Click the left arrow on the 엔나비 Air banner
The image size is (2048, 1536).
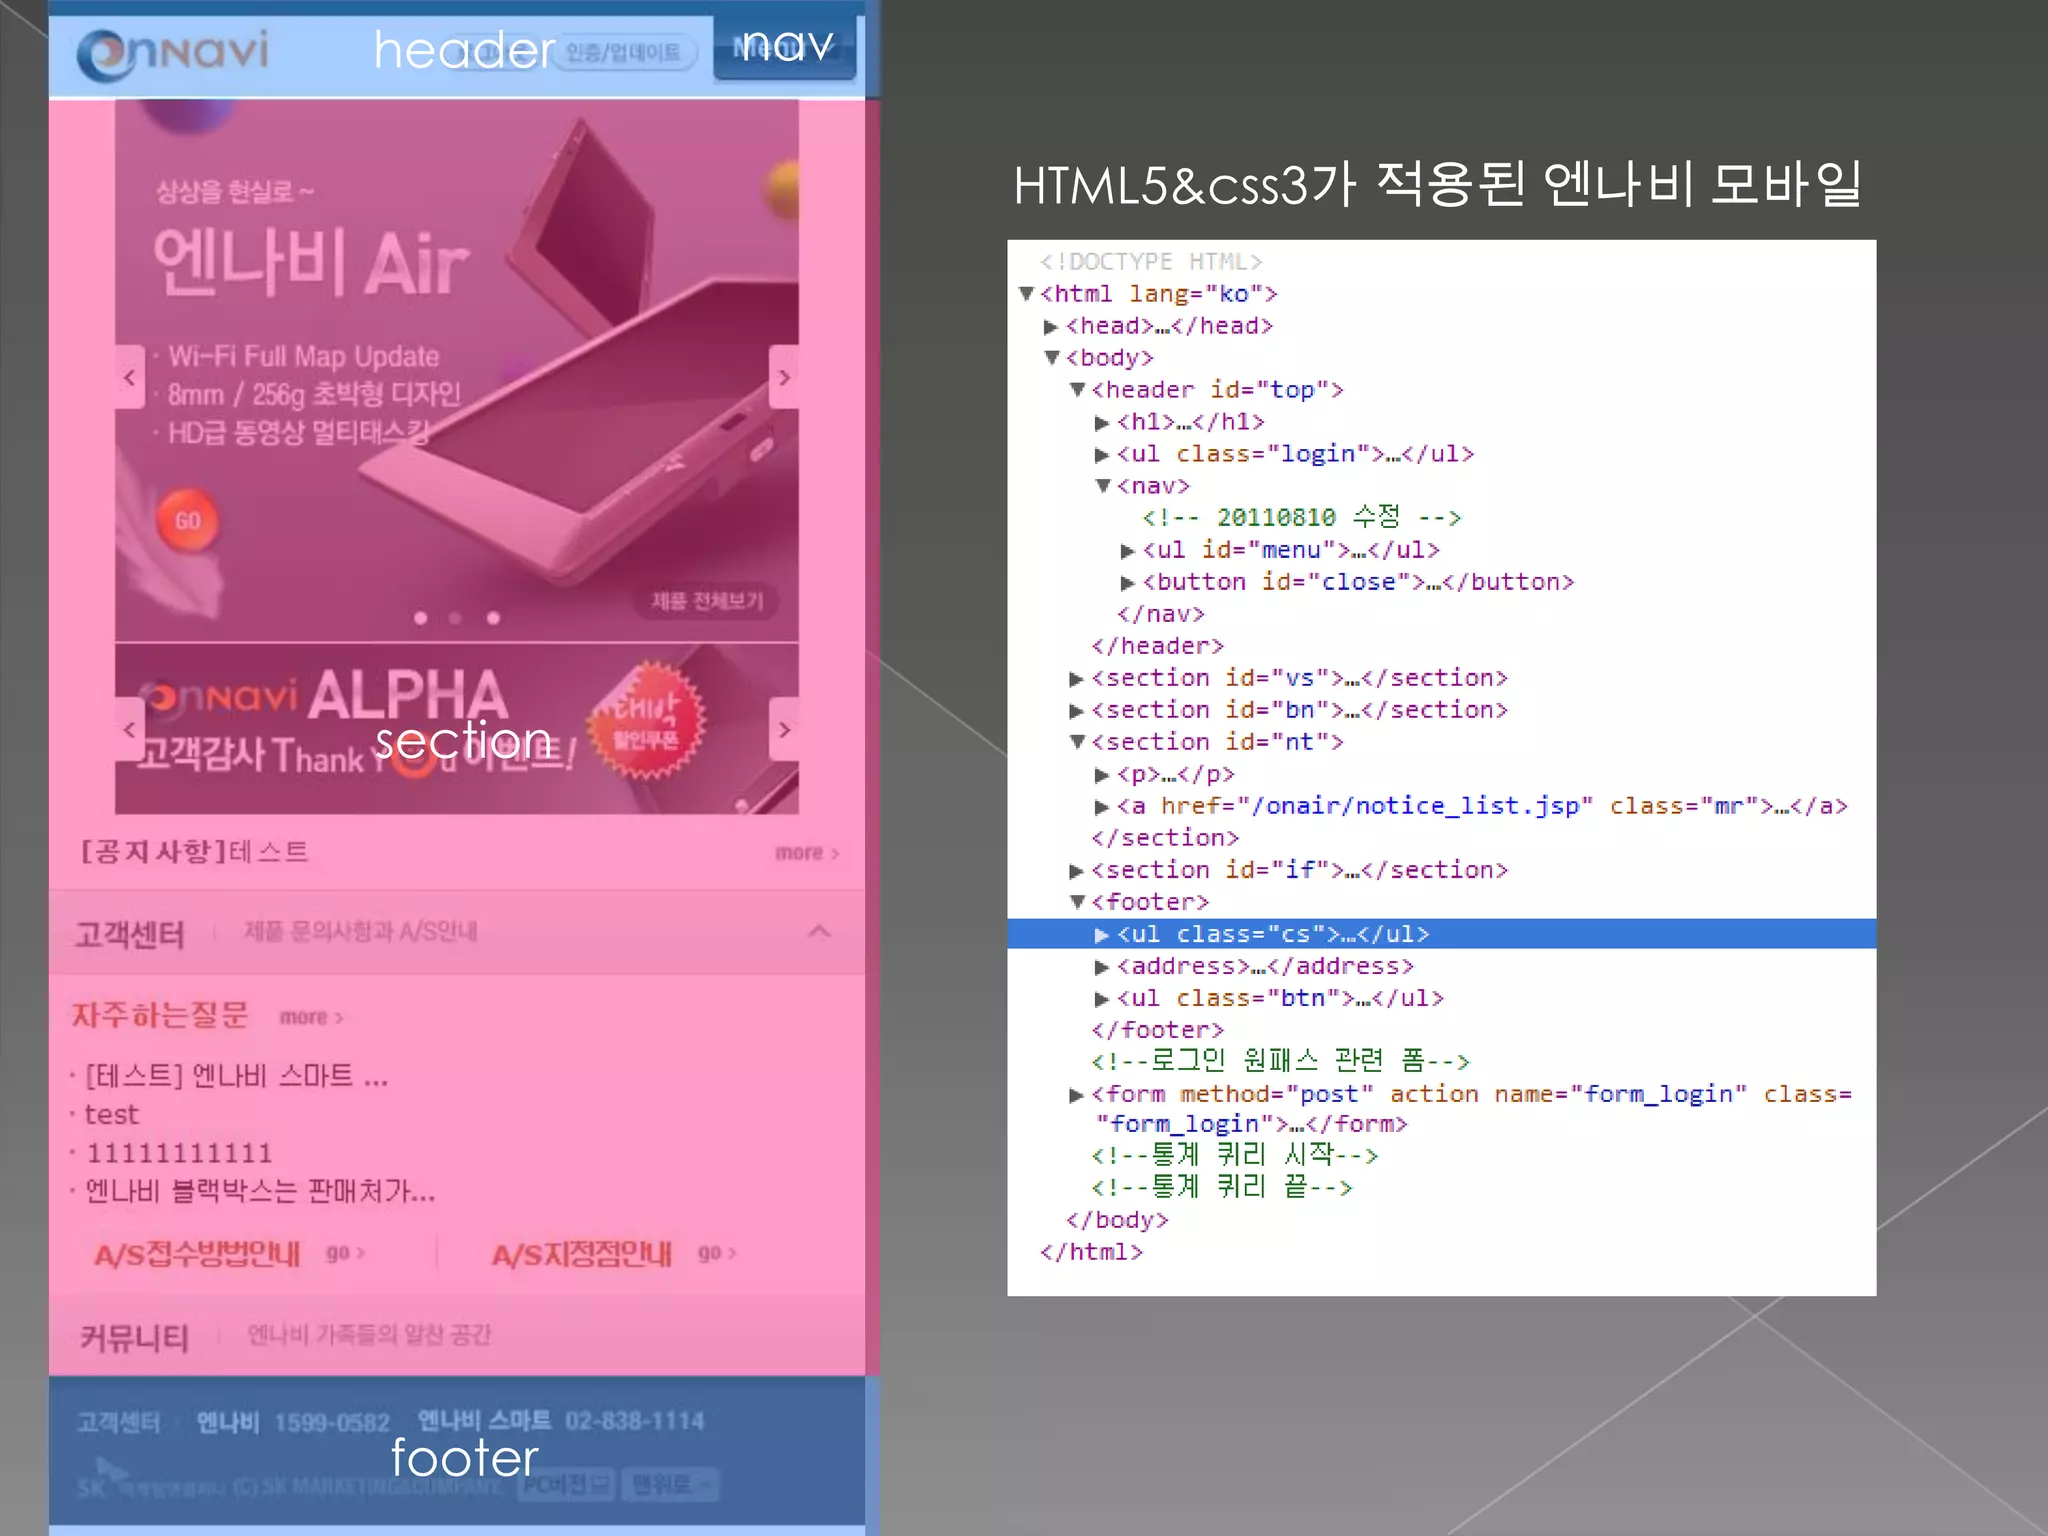[129, 377]
